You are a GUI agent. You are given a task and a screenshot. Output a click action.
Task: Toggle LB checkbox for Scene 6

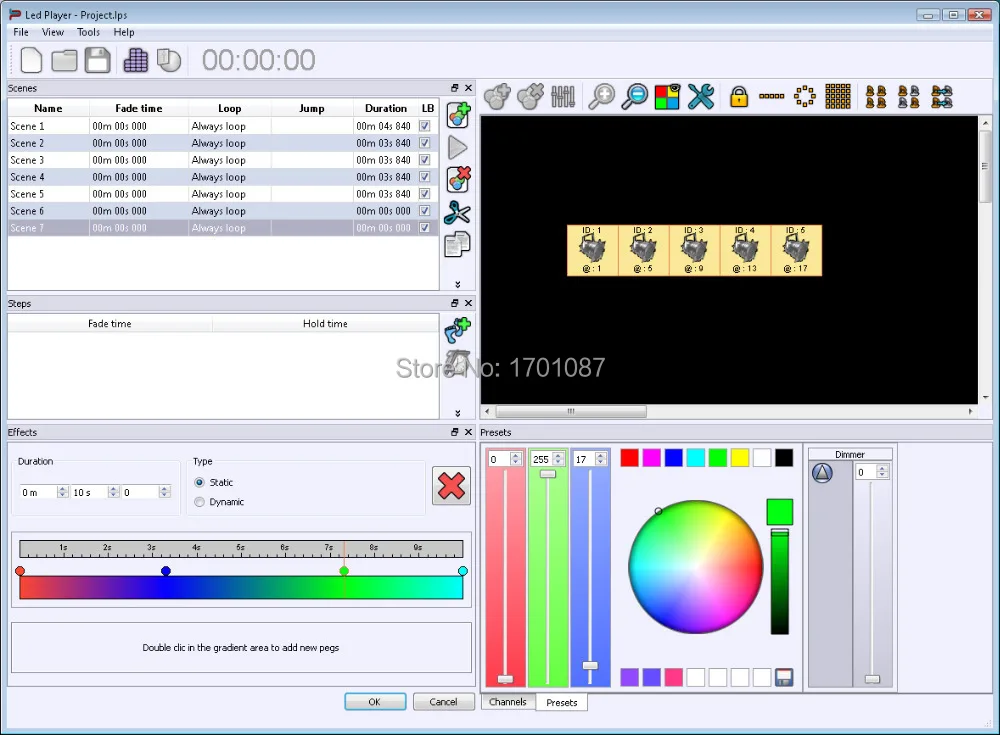point(425,211)
